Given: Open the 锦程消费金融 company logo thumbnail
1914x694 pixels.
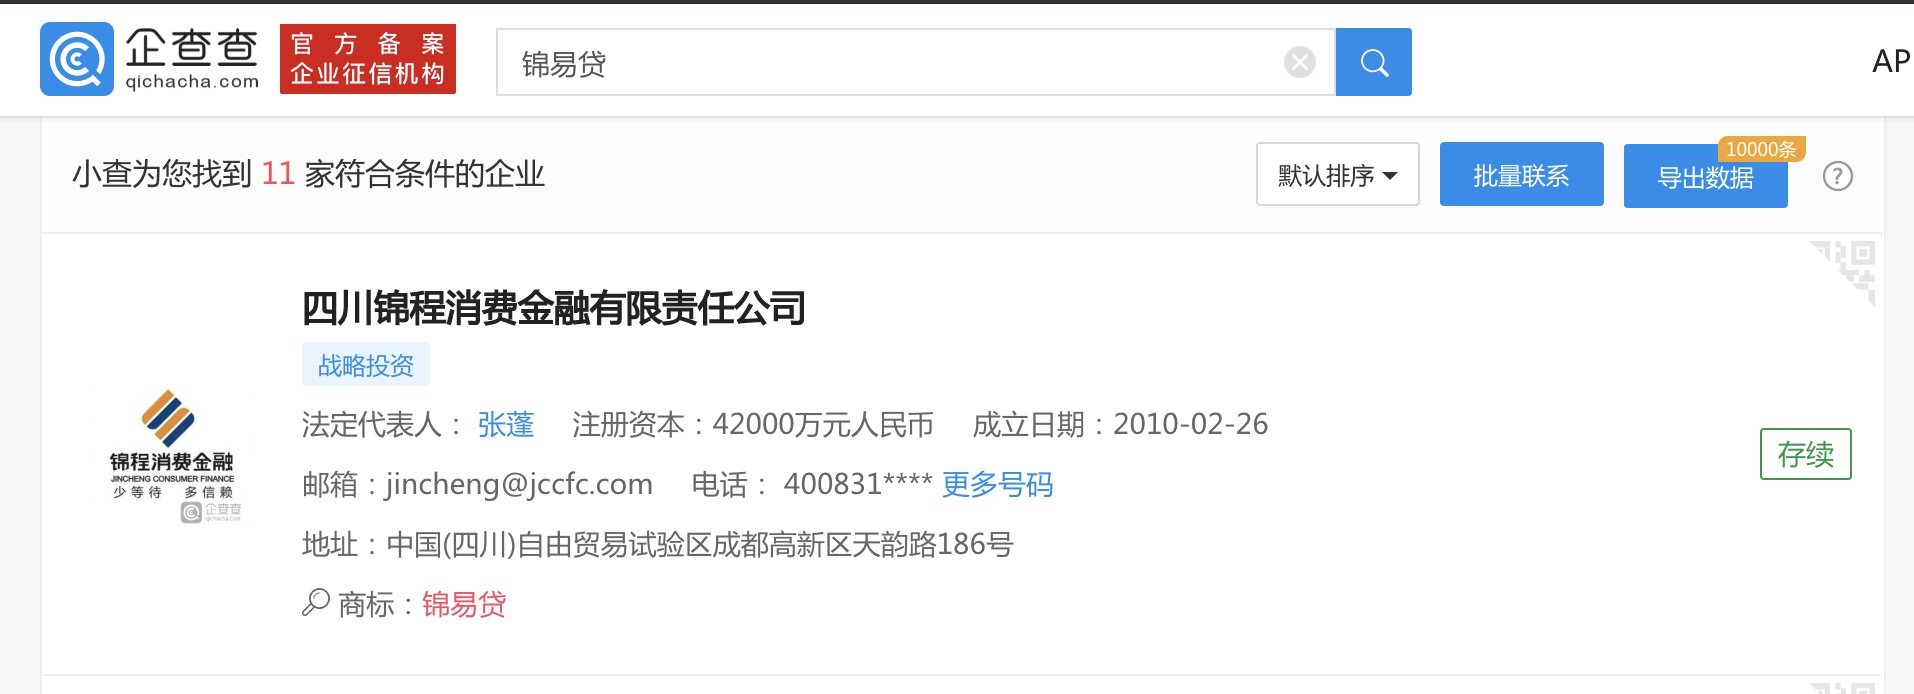Looking at the screenshot, I should (172, 455).
